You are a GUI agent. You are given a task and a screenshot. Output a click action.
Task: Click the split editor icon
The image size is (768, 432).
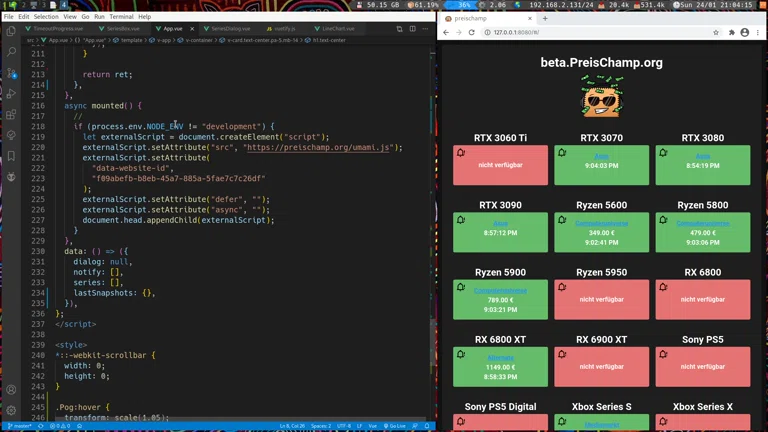point(412,29)
